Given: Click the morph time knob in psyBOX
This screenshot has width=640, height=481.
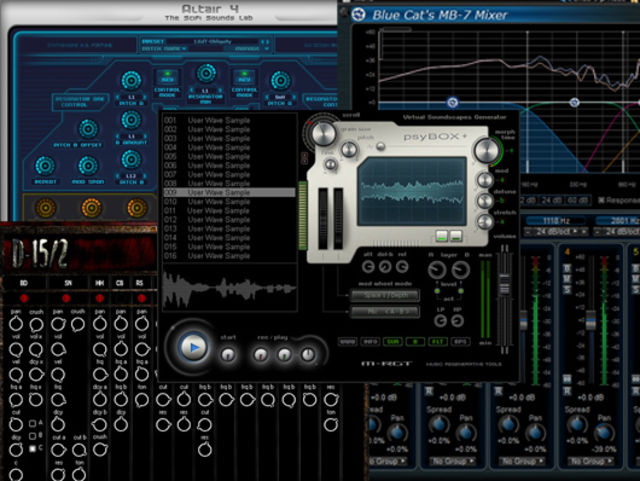Looking at the screenshot, I should pyautogui.click(x=487, y=150).
